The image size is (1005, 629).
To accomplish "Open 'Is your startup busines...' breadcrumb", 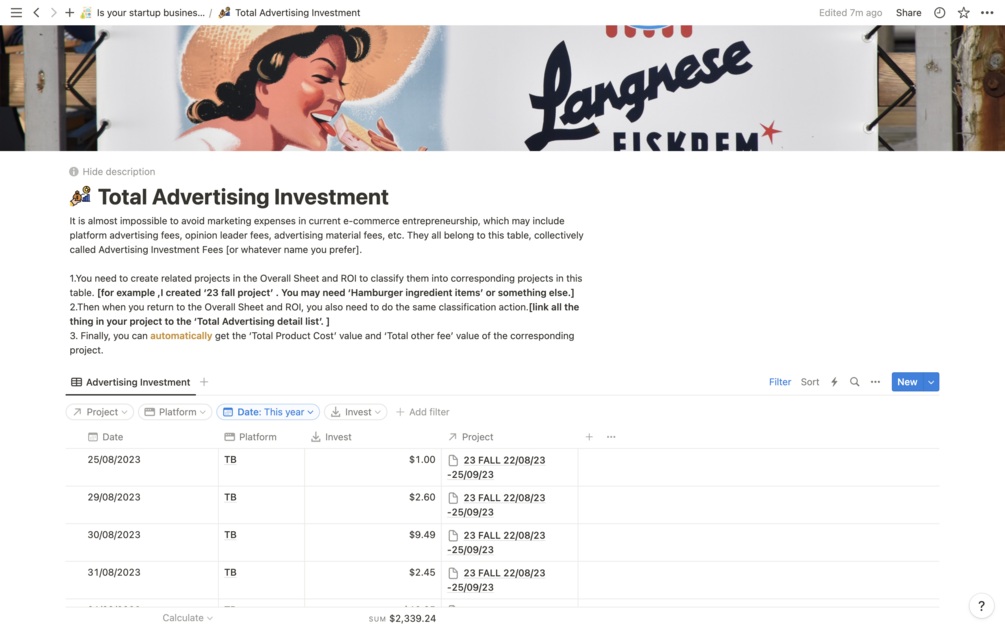I will [143, 12].
